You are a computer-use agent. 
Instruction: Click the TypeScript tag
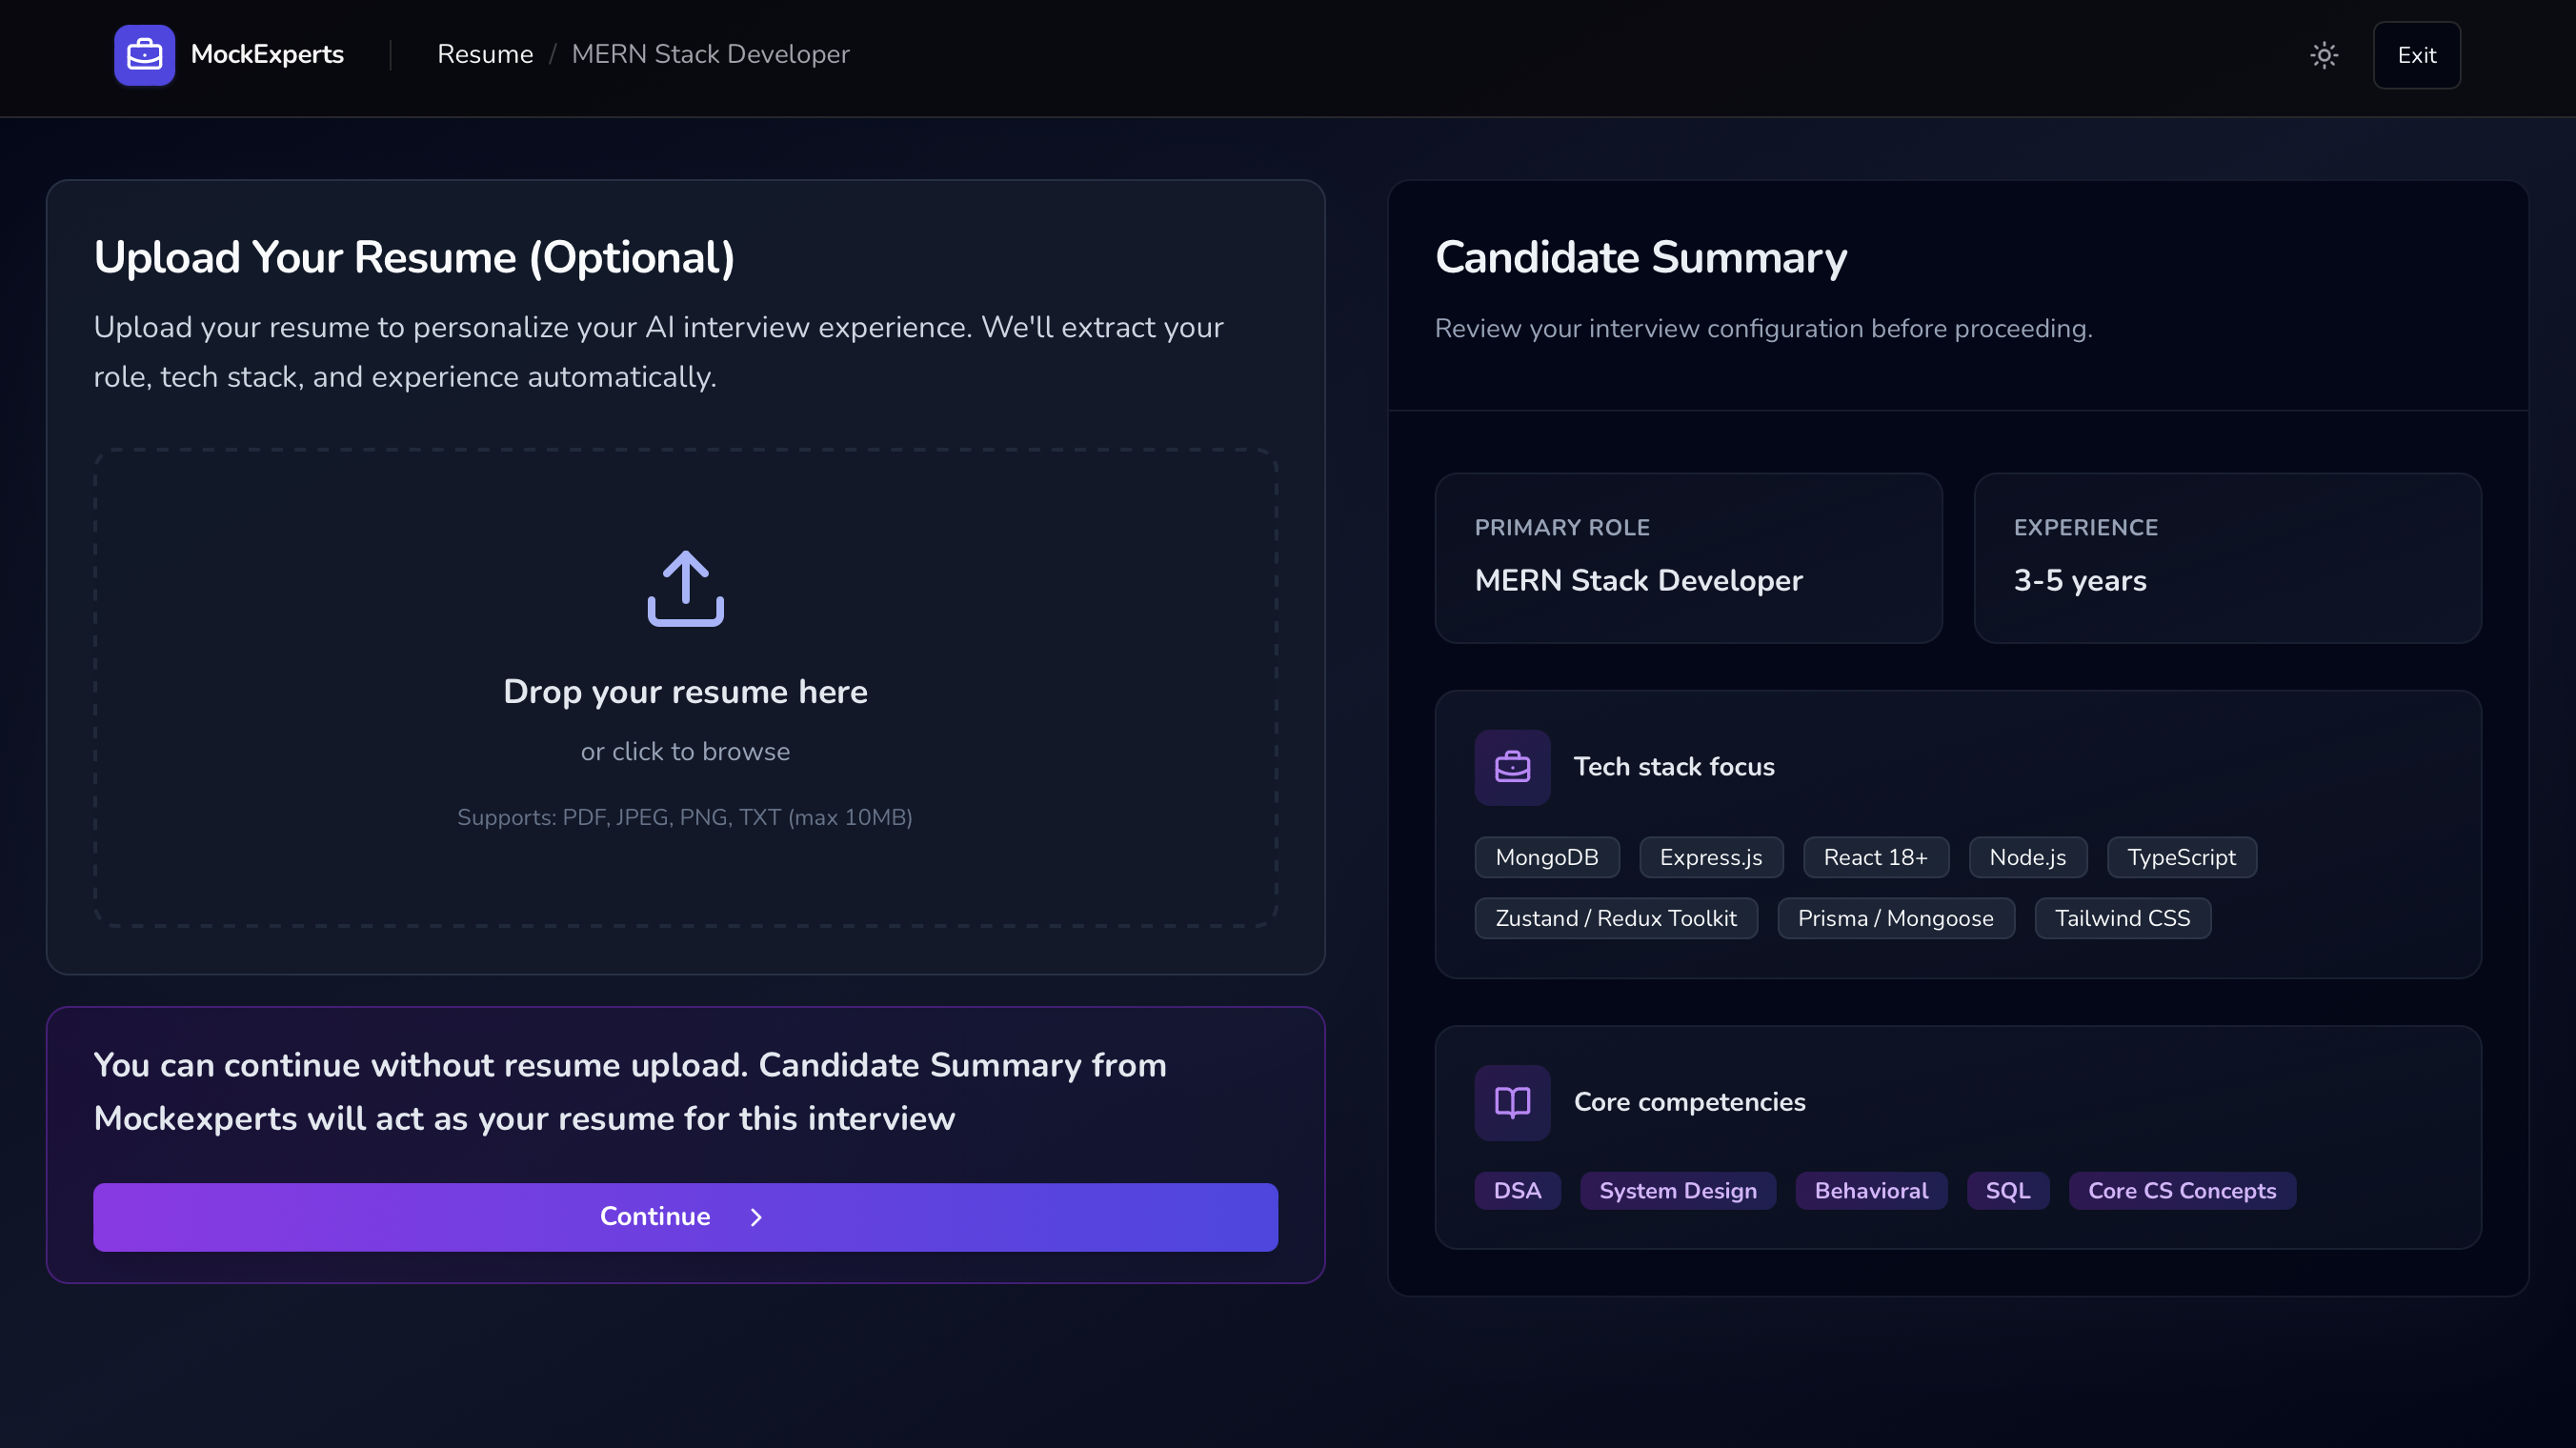point(2180,857)
